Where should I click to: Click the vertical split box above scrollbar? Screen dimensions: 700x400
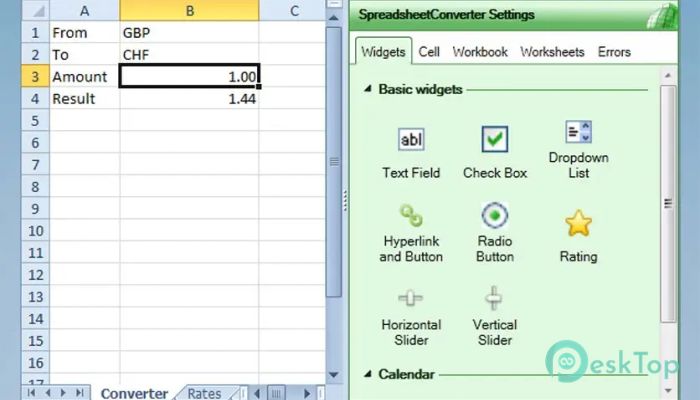coord(333,4)
